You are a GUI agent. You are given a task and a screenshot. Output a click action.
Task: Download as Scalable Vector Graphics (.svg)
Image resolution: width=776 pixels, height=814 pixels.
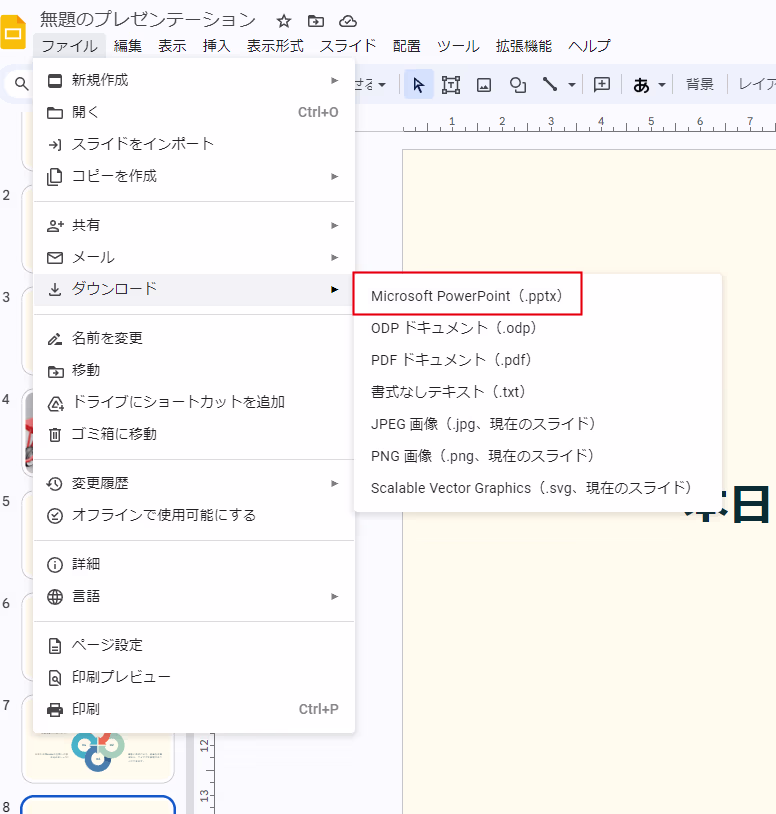538,489
